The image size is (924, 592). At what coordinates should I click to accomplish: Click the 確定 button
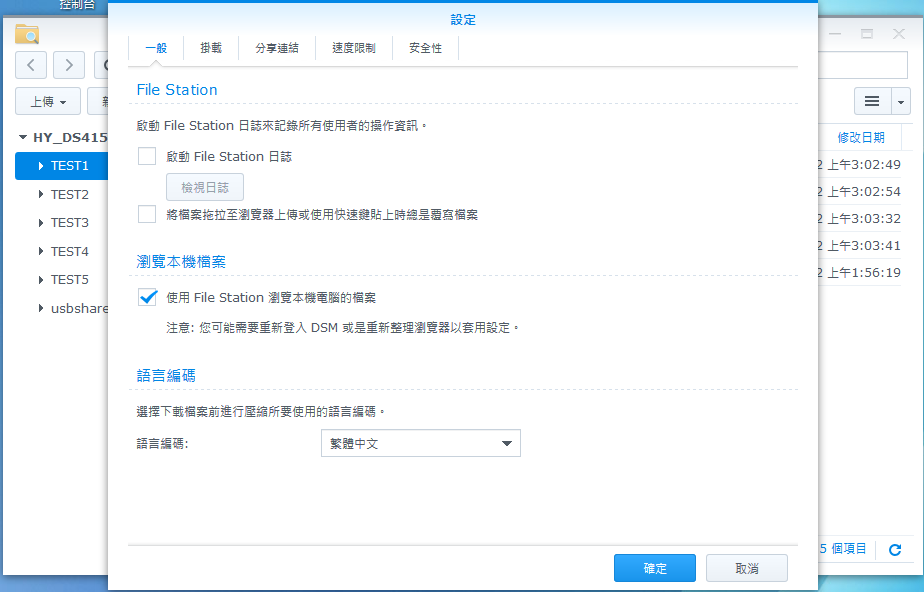tap(655, 568)
